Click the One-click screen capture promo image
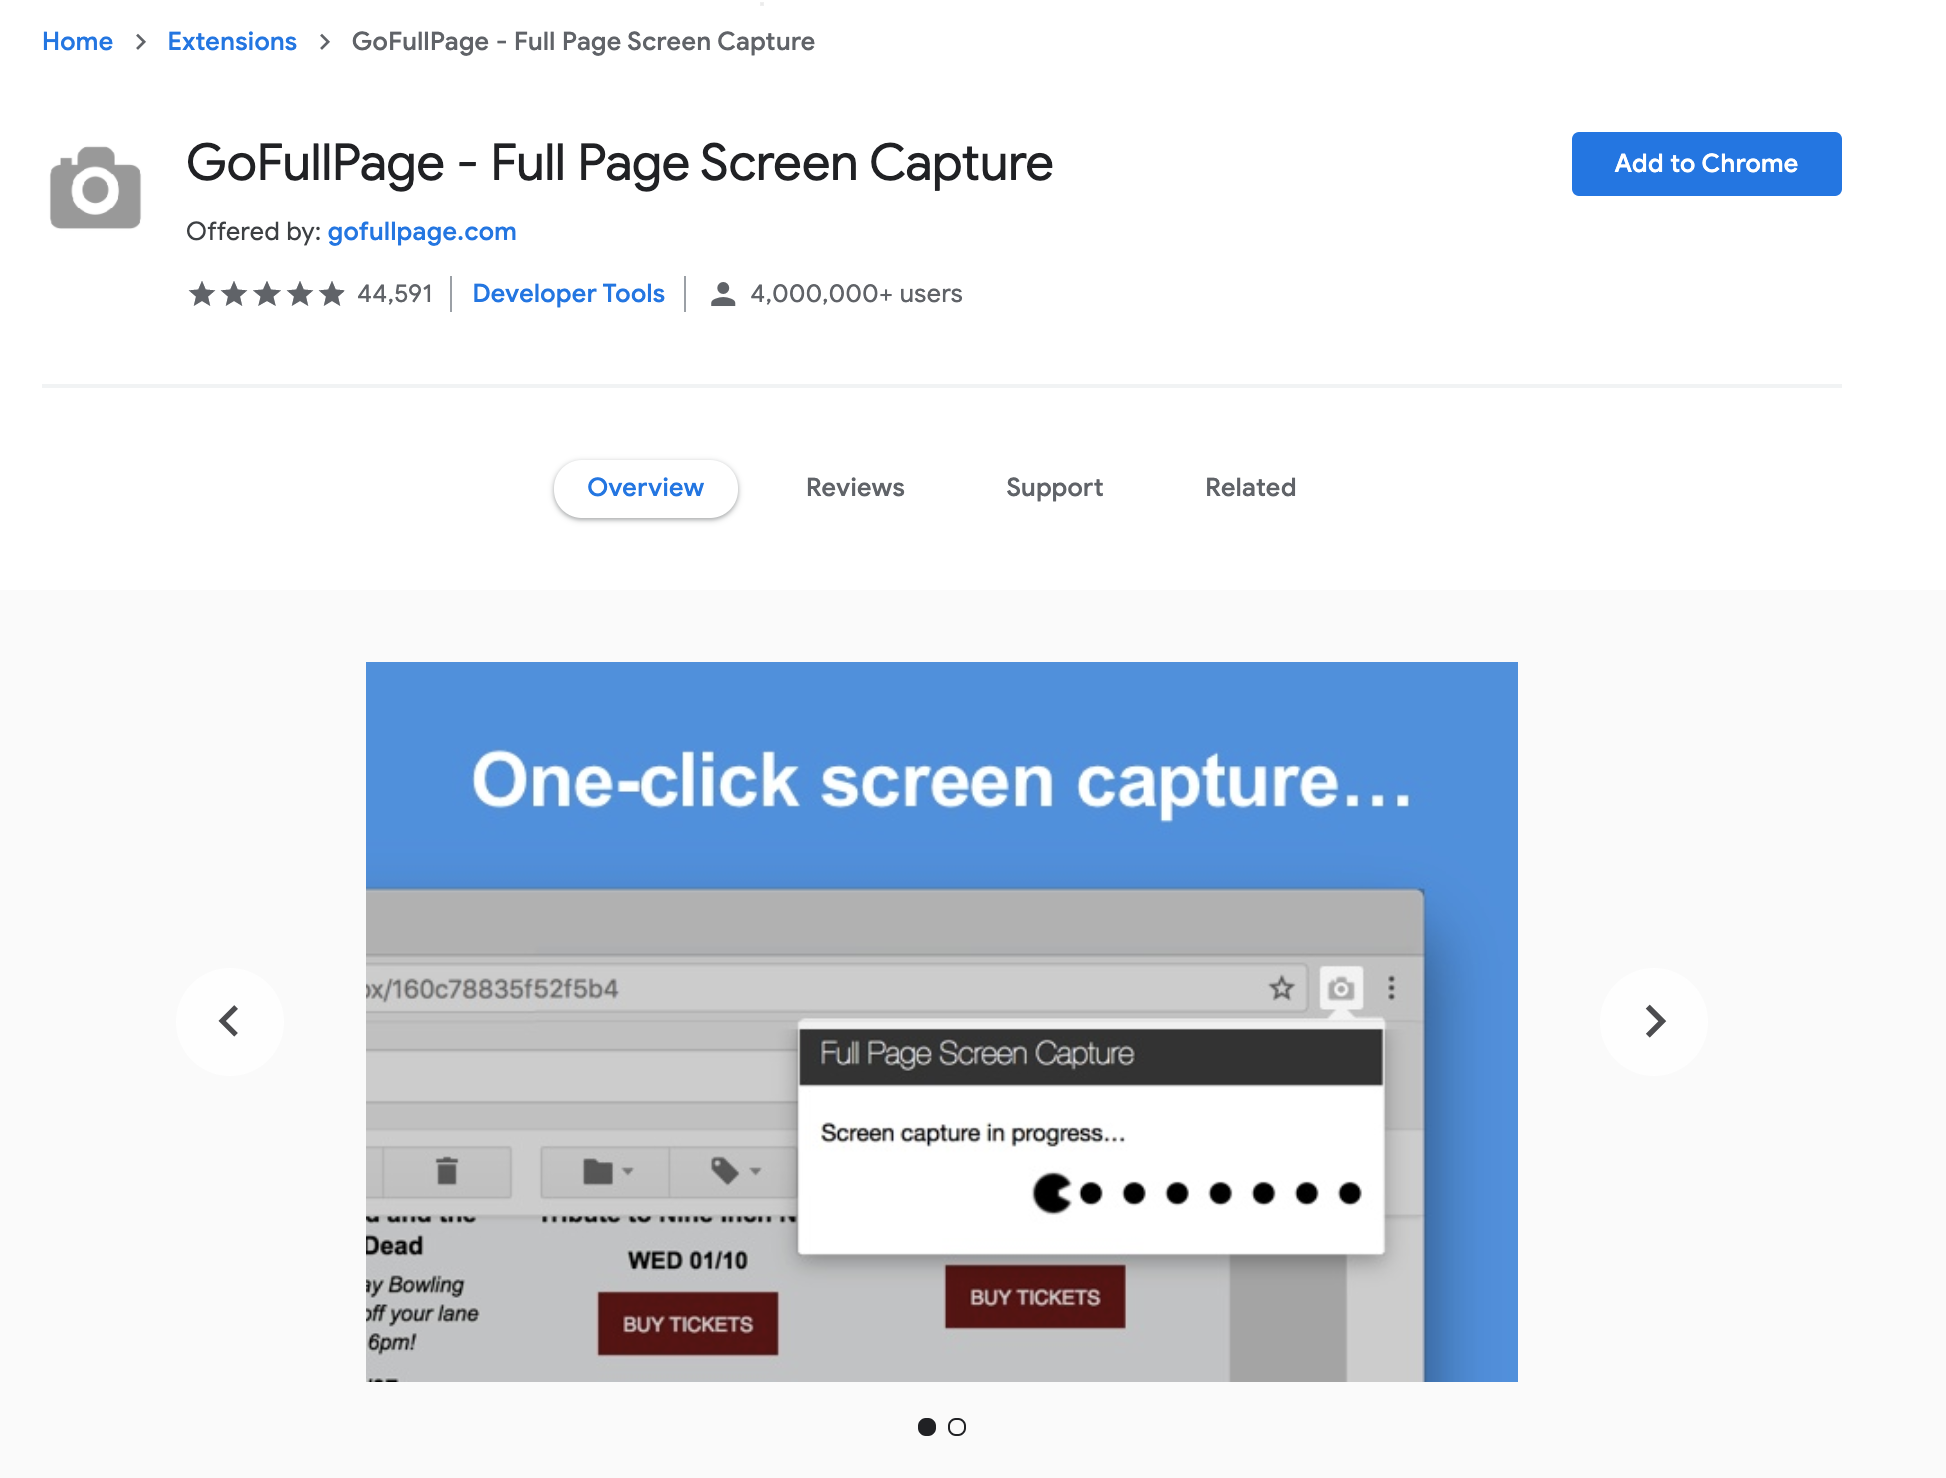The image size is (1946, 1478). click(942, 1022)
